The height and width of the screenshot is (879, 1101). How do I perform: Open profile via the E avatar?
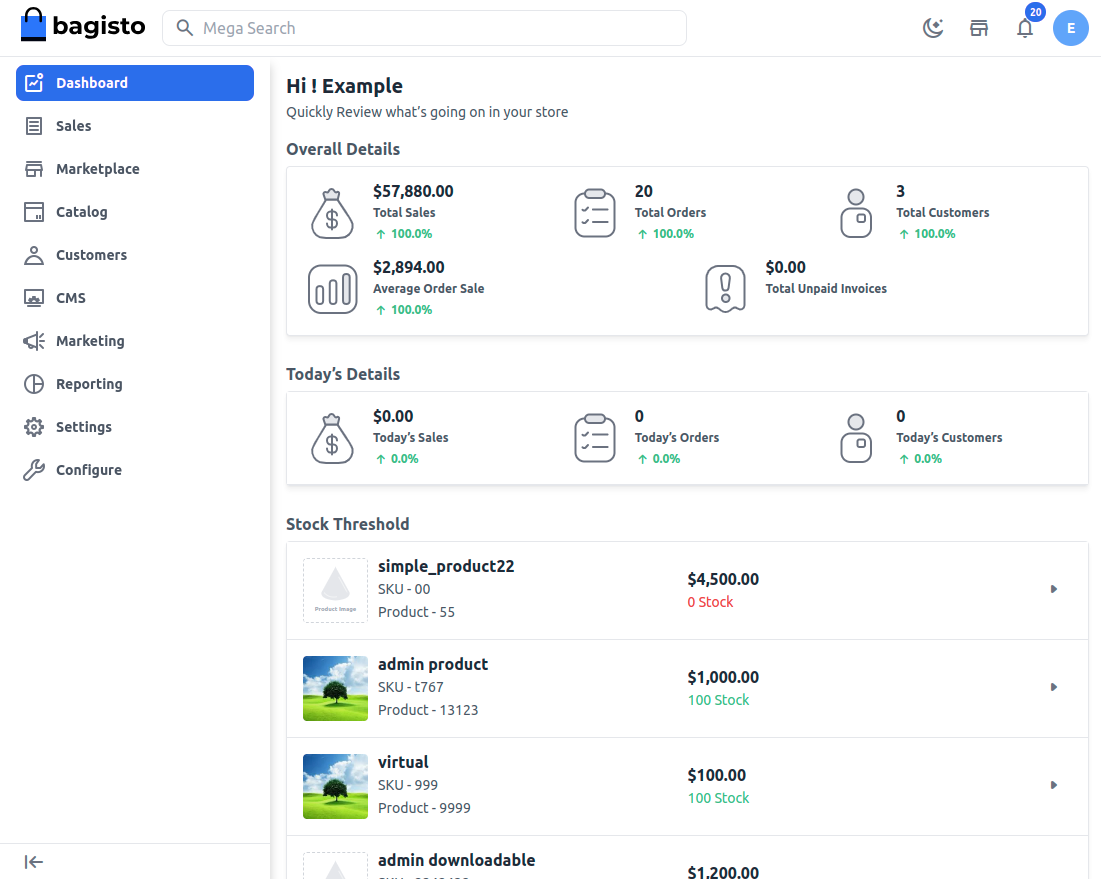tap(1071, 28)
